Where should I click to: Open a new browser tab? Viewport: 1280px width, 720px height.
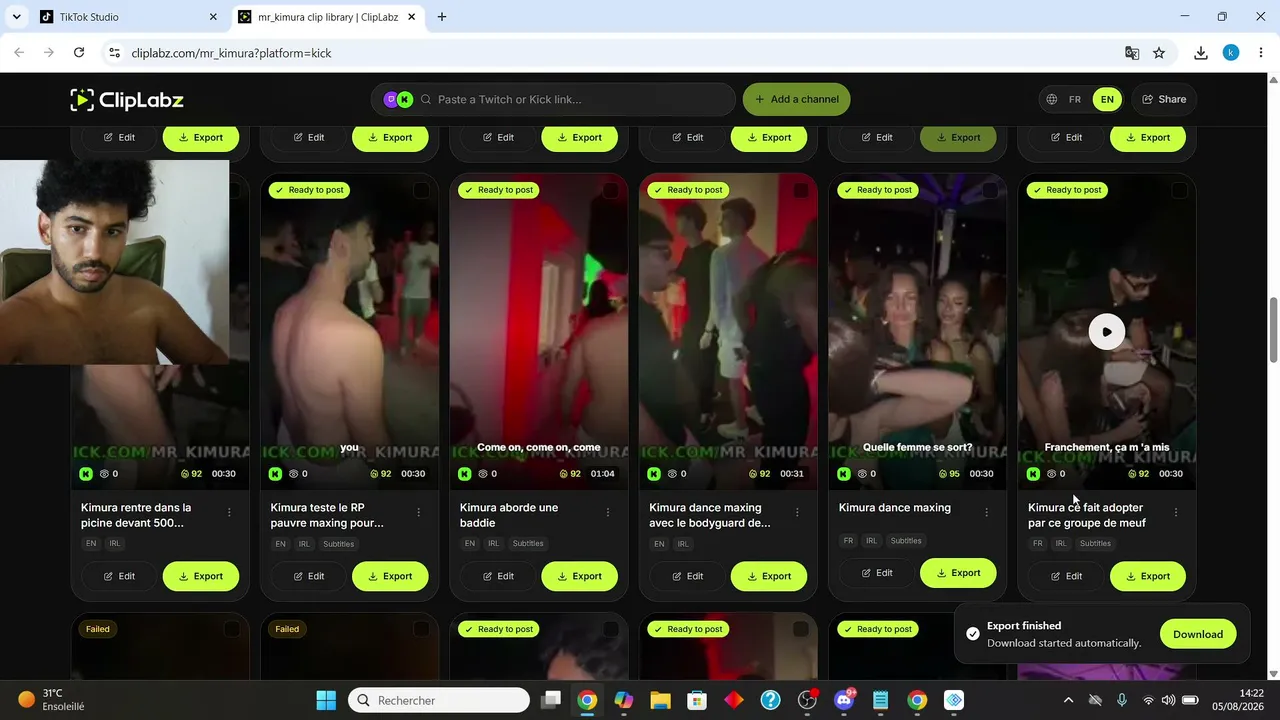click(442, 17)
